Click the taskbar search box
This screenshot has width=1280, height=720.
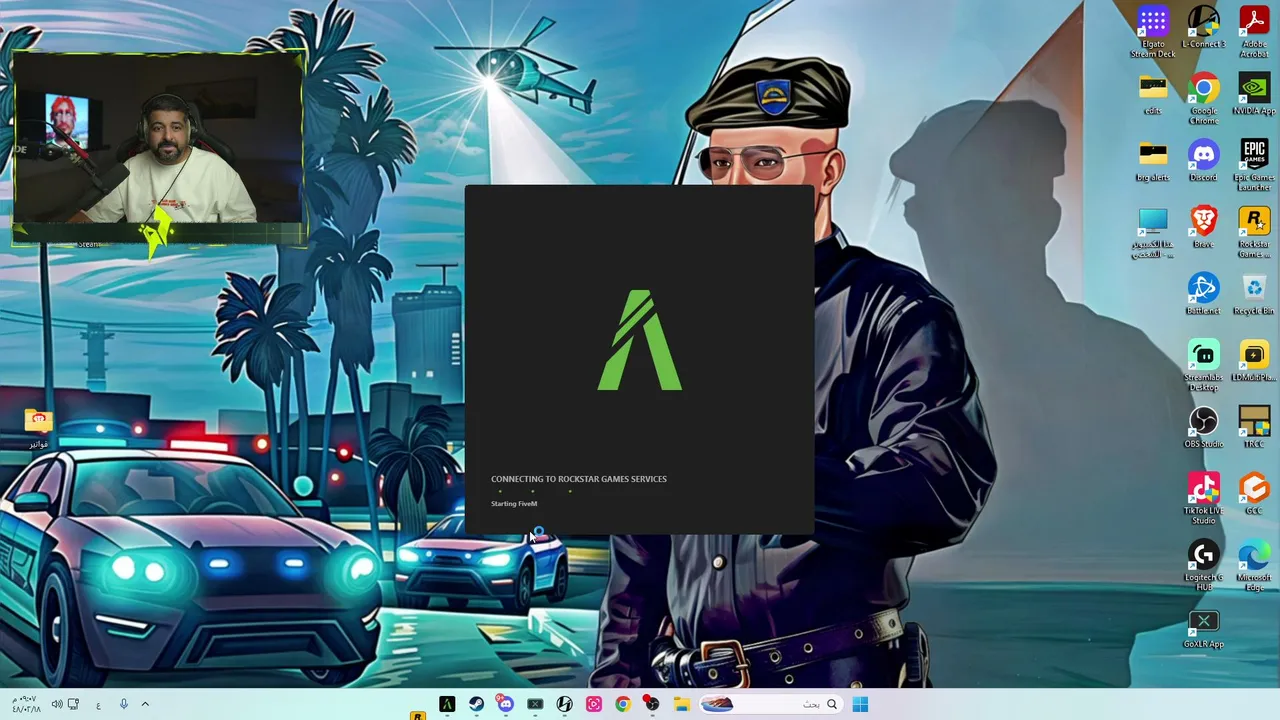pos(770,704)
